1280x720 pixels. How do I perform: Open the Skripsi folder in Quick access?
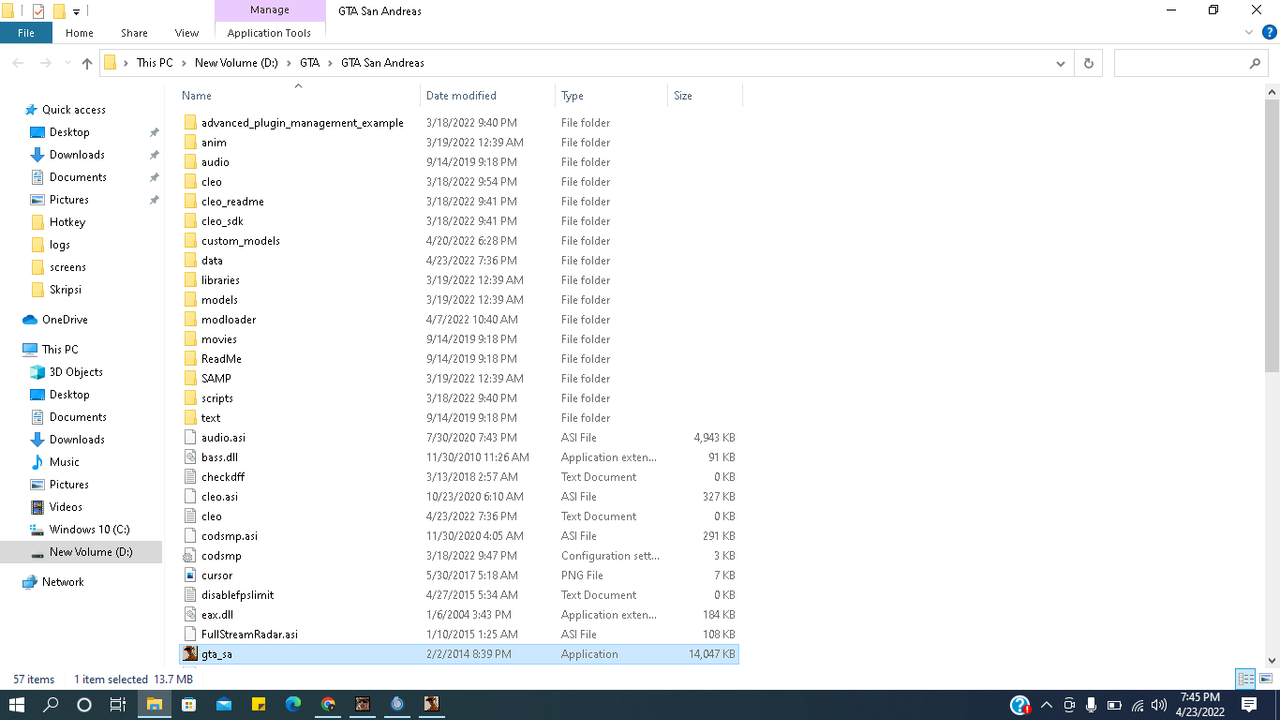65,290
